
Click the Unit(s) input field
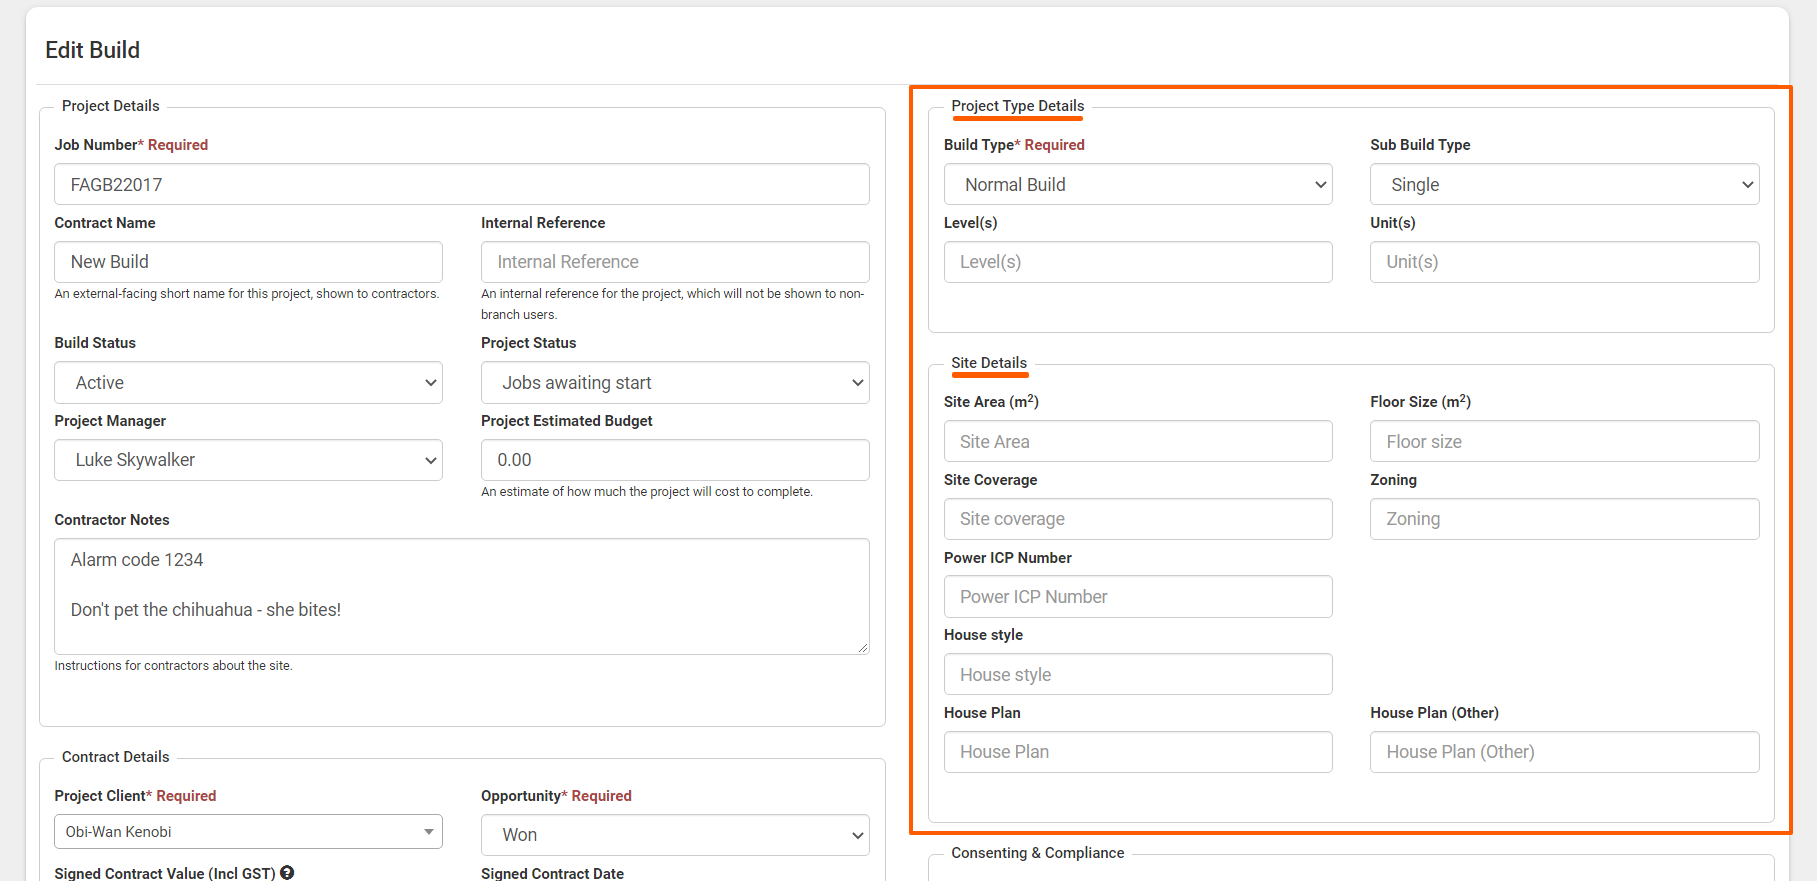(1564, 262)
